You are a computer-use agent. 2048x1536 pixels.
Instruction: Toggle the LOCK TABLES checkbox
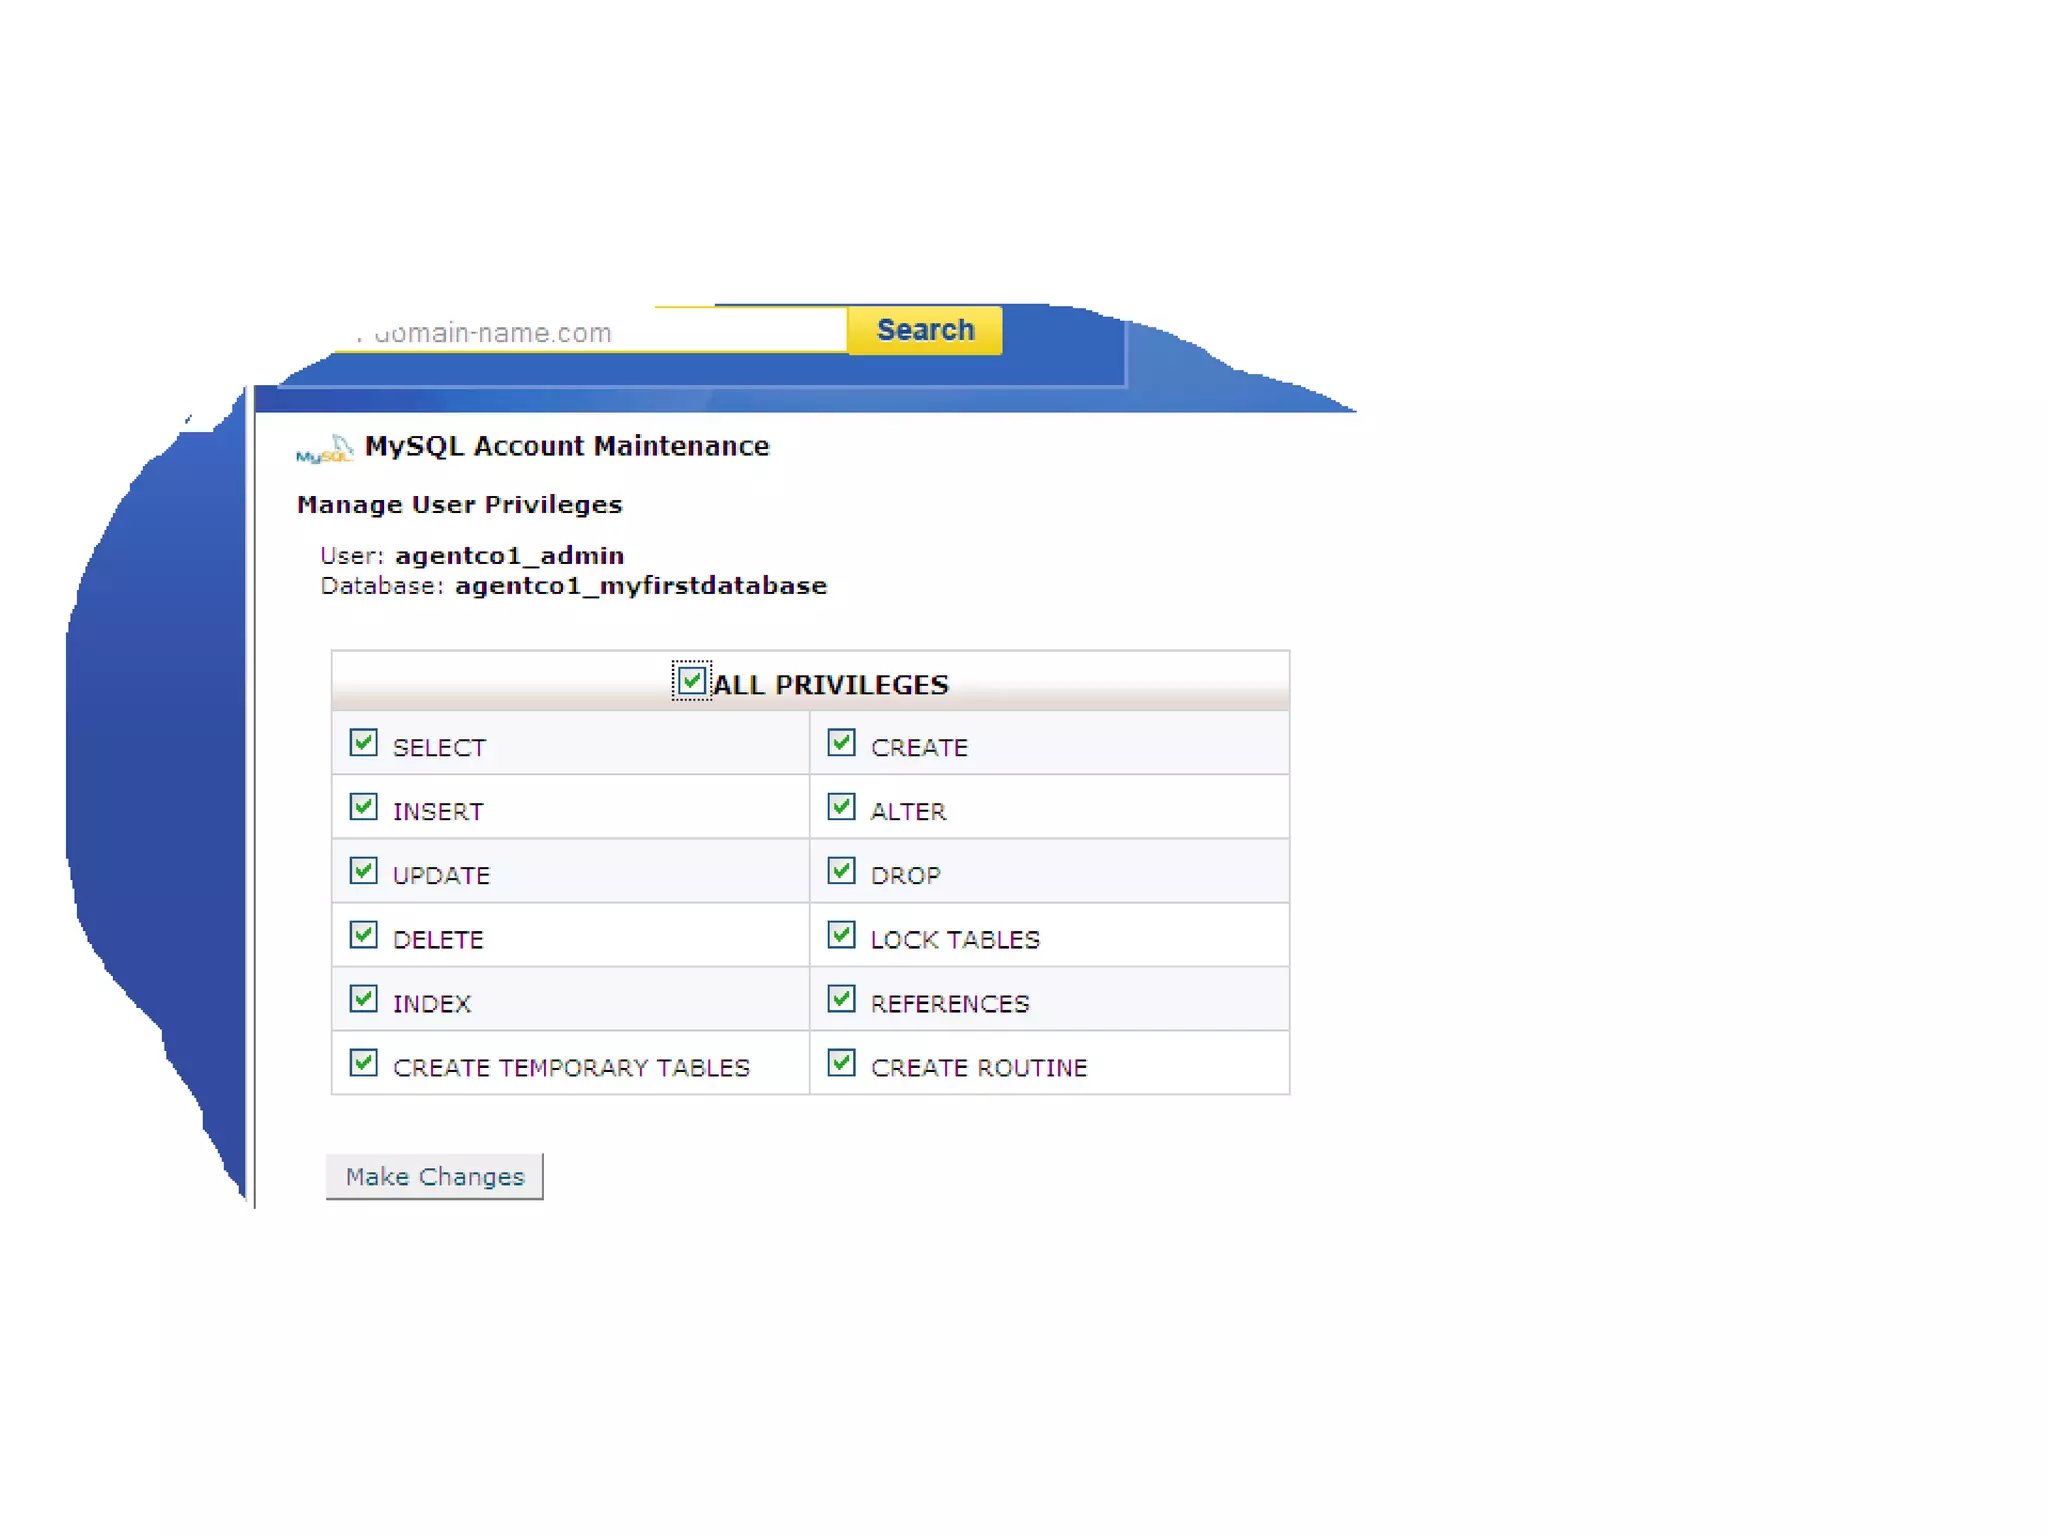tap(842, 935)
